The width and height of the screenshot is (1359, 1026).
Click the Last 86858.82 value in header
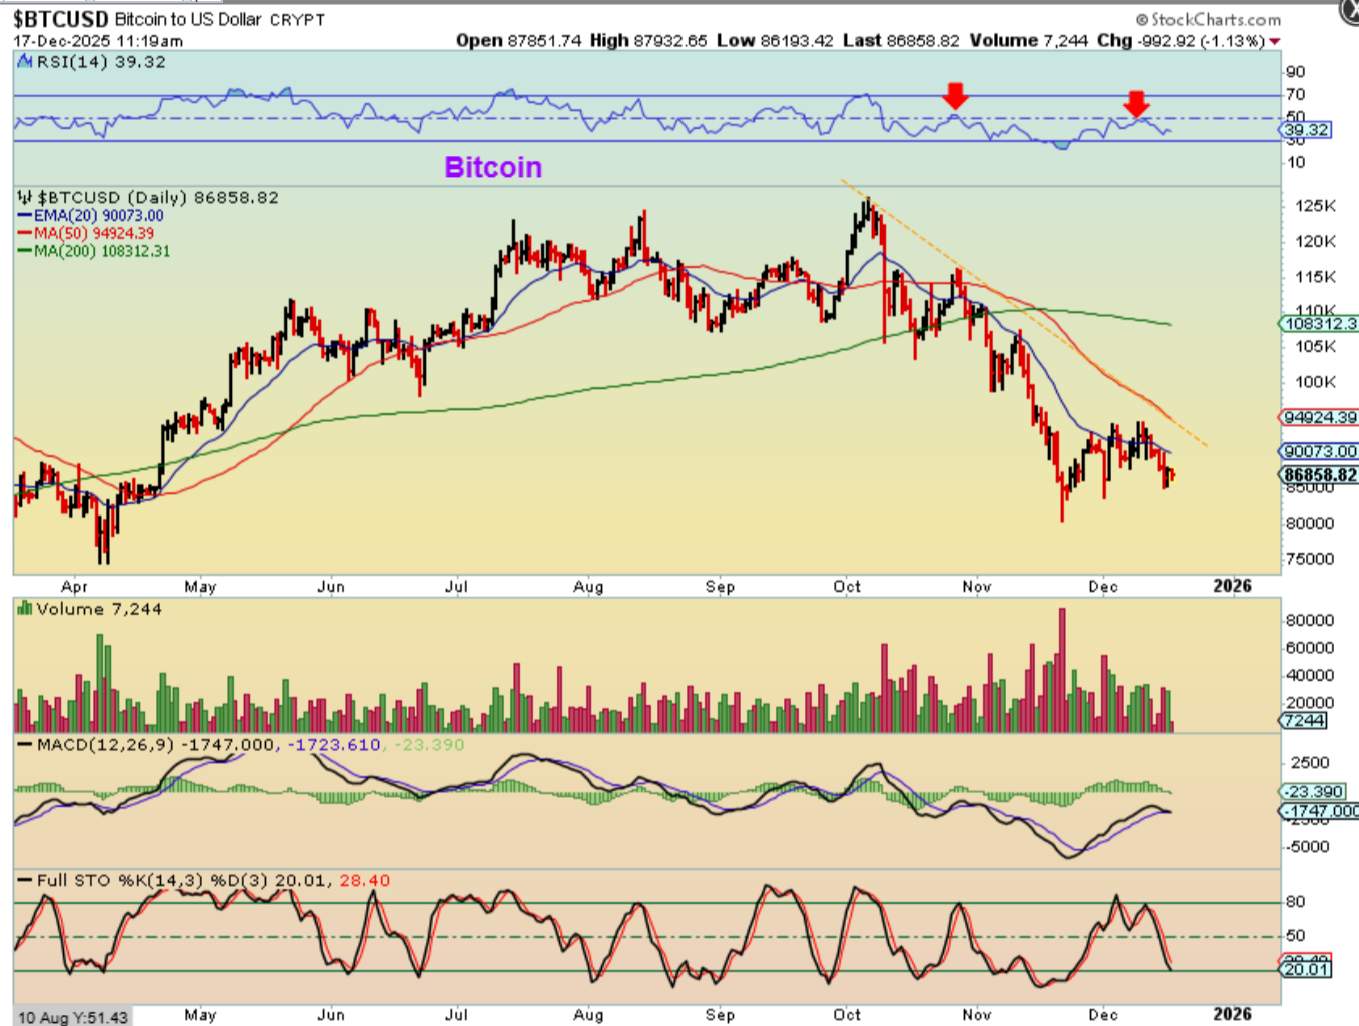pyautogui.click(x=901, y=41)
